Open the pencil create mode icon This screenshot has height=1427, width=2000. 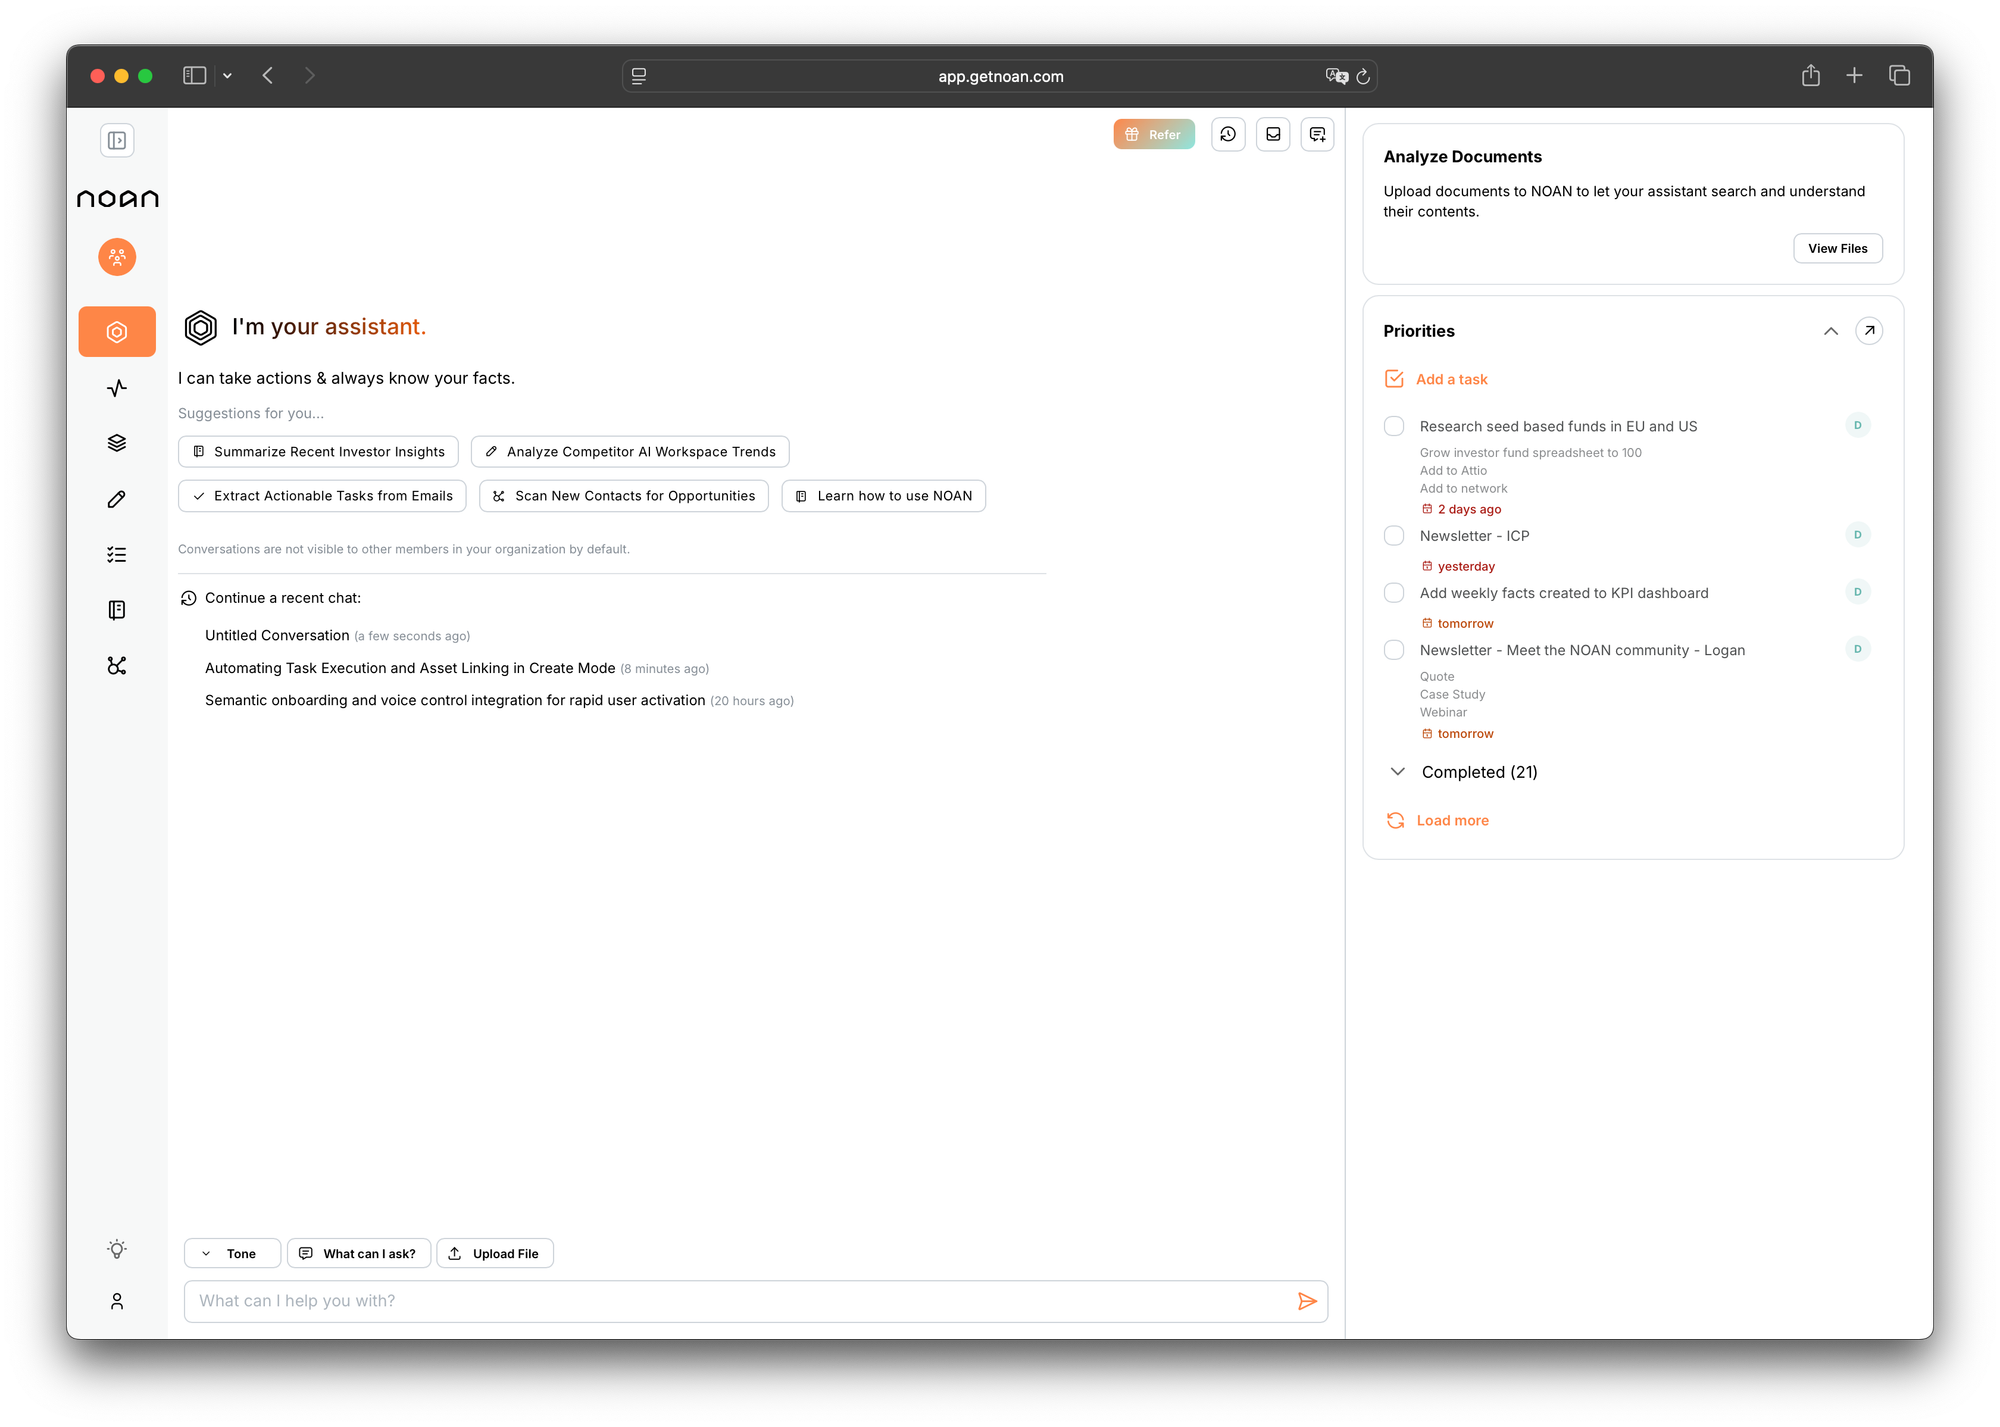pyautogui.click(x=117, y=499)
